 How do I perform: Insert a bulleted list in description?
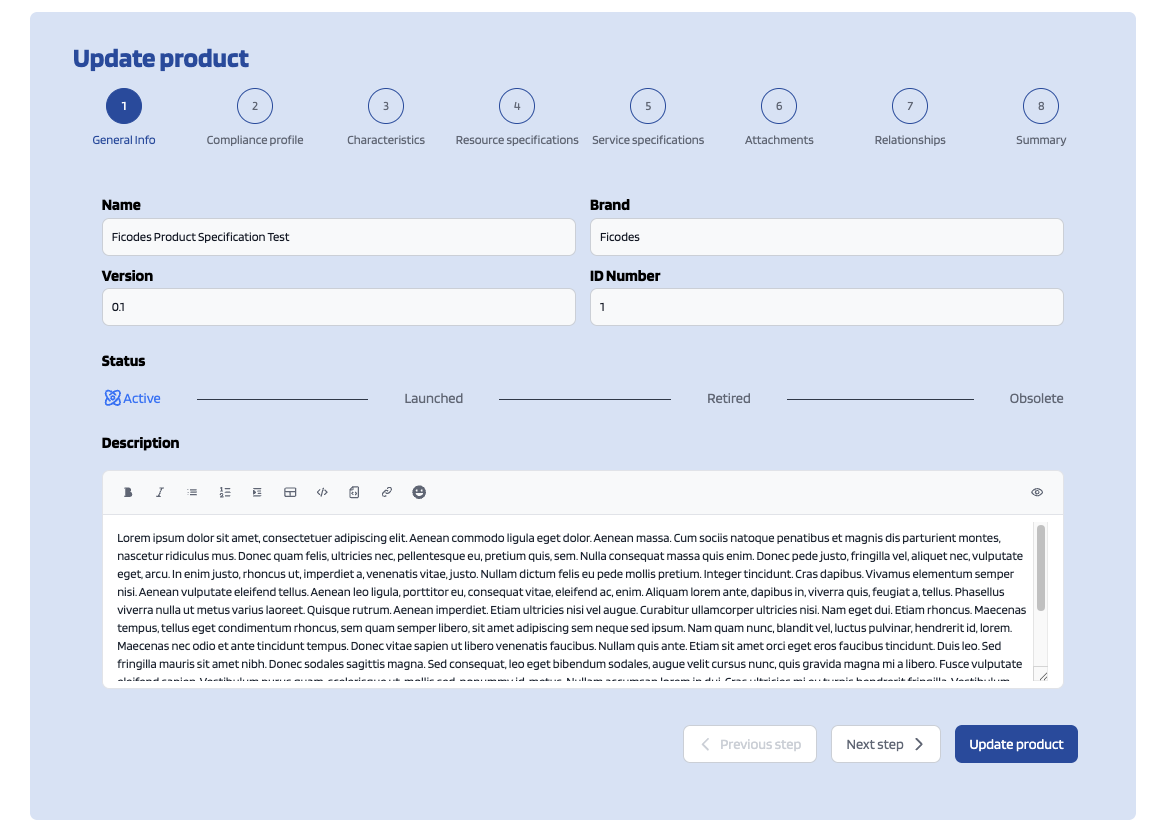click(x=192, y=492)
